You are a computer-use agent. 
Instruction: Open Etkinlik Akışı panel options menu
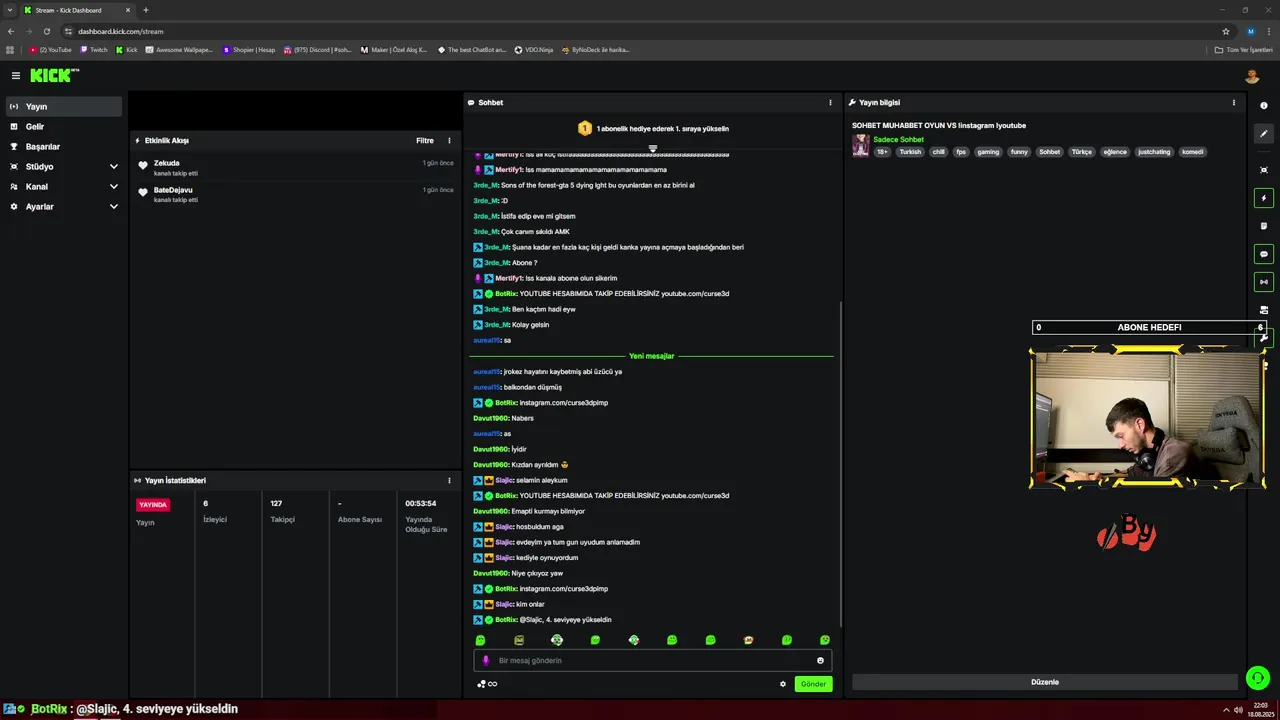click(x=449, y=141)
